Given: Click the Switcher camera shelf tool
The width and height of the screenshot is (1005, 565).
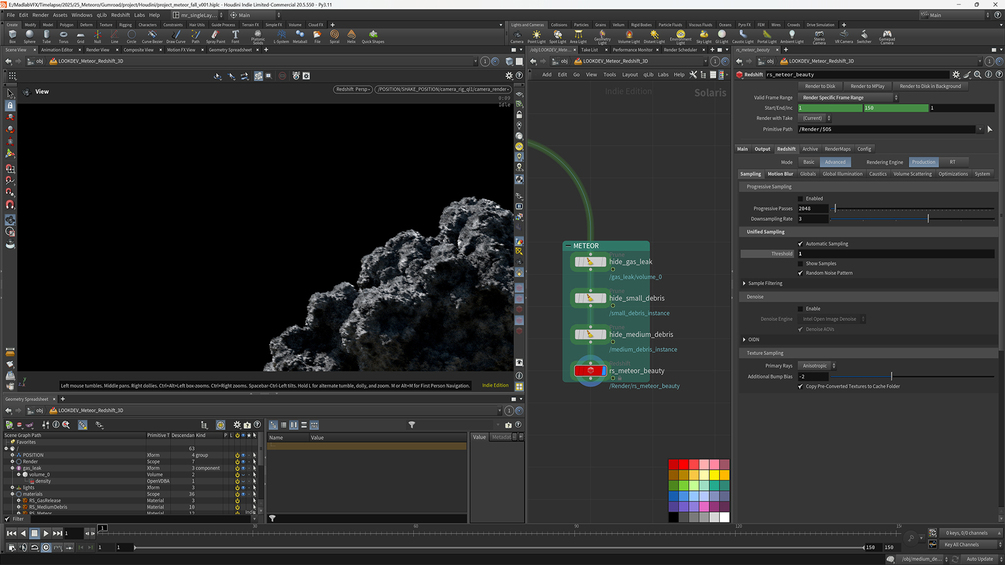Looking at the screenshot, I should tap(864, 36).
